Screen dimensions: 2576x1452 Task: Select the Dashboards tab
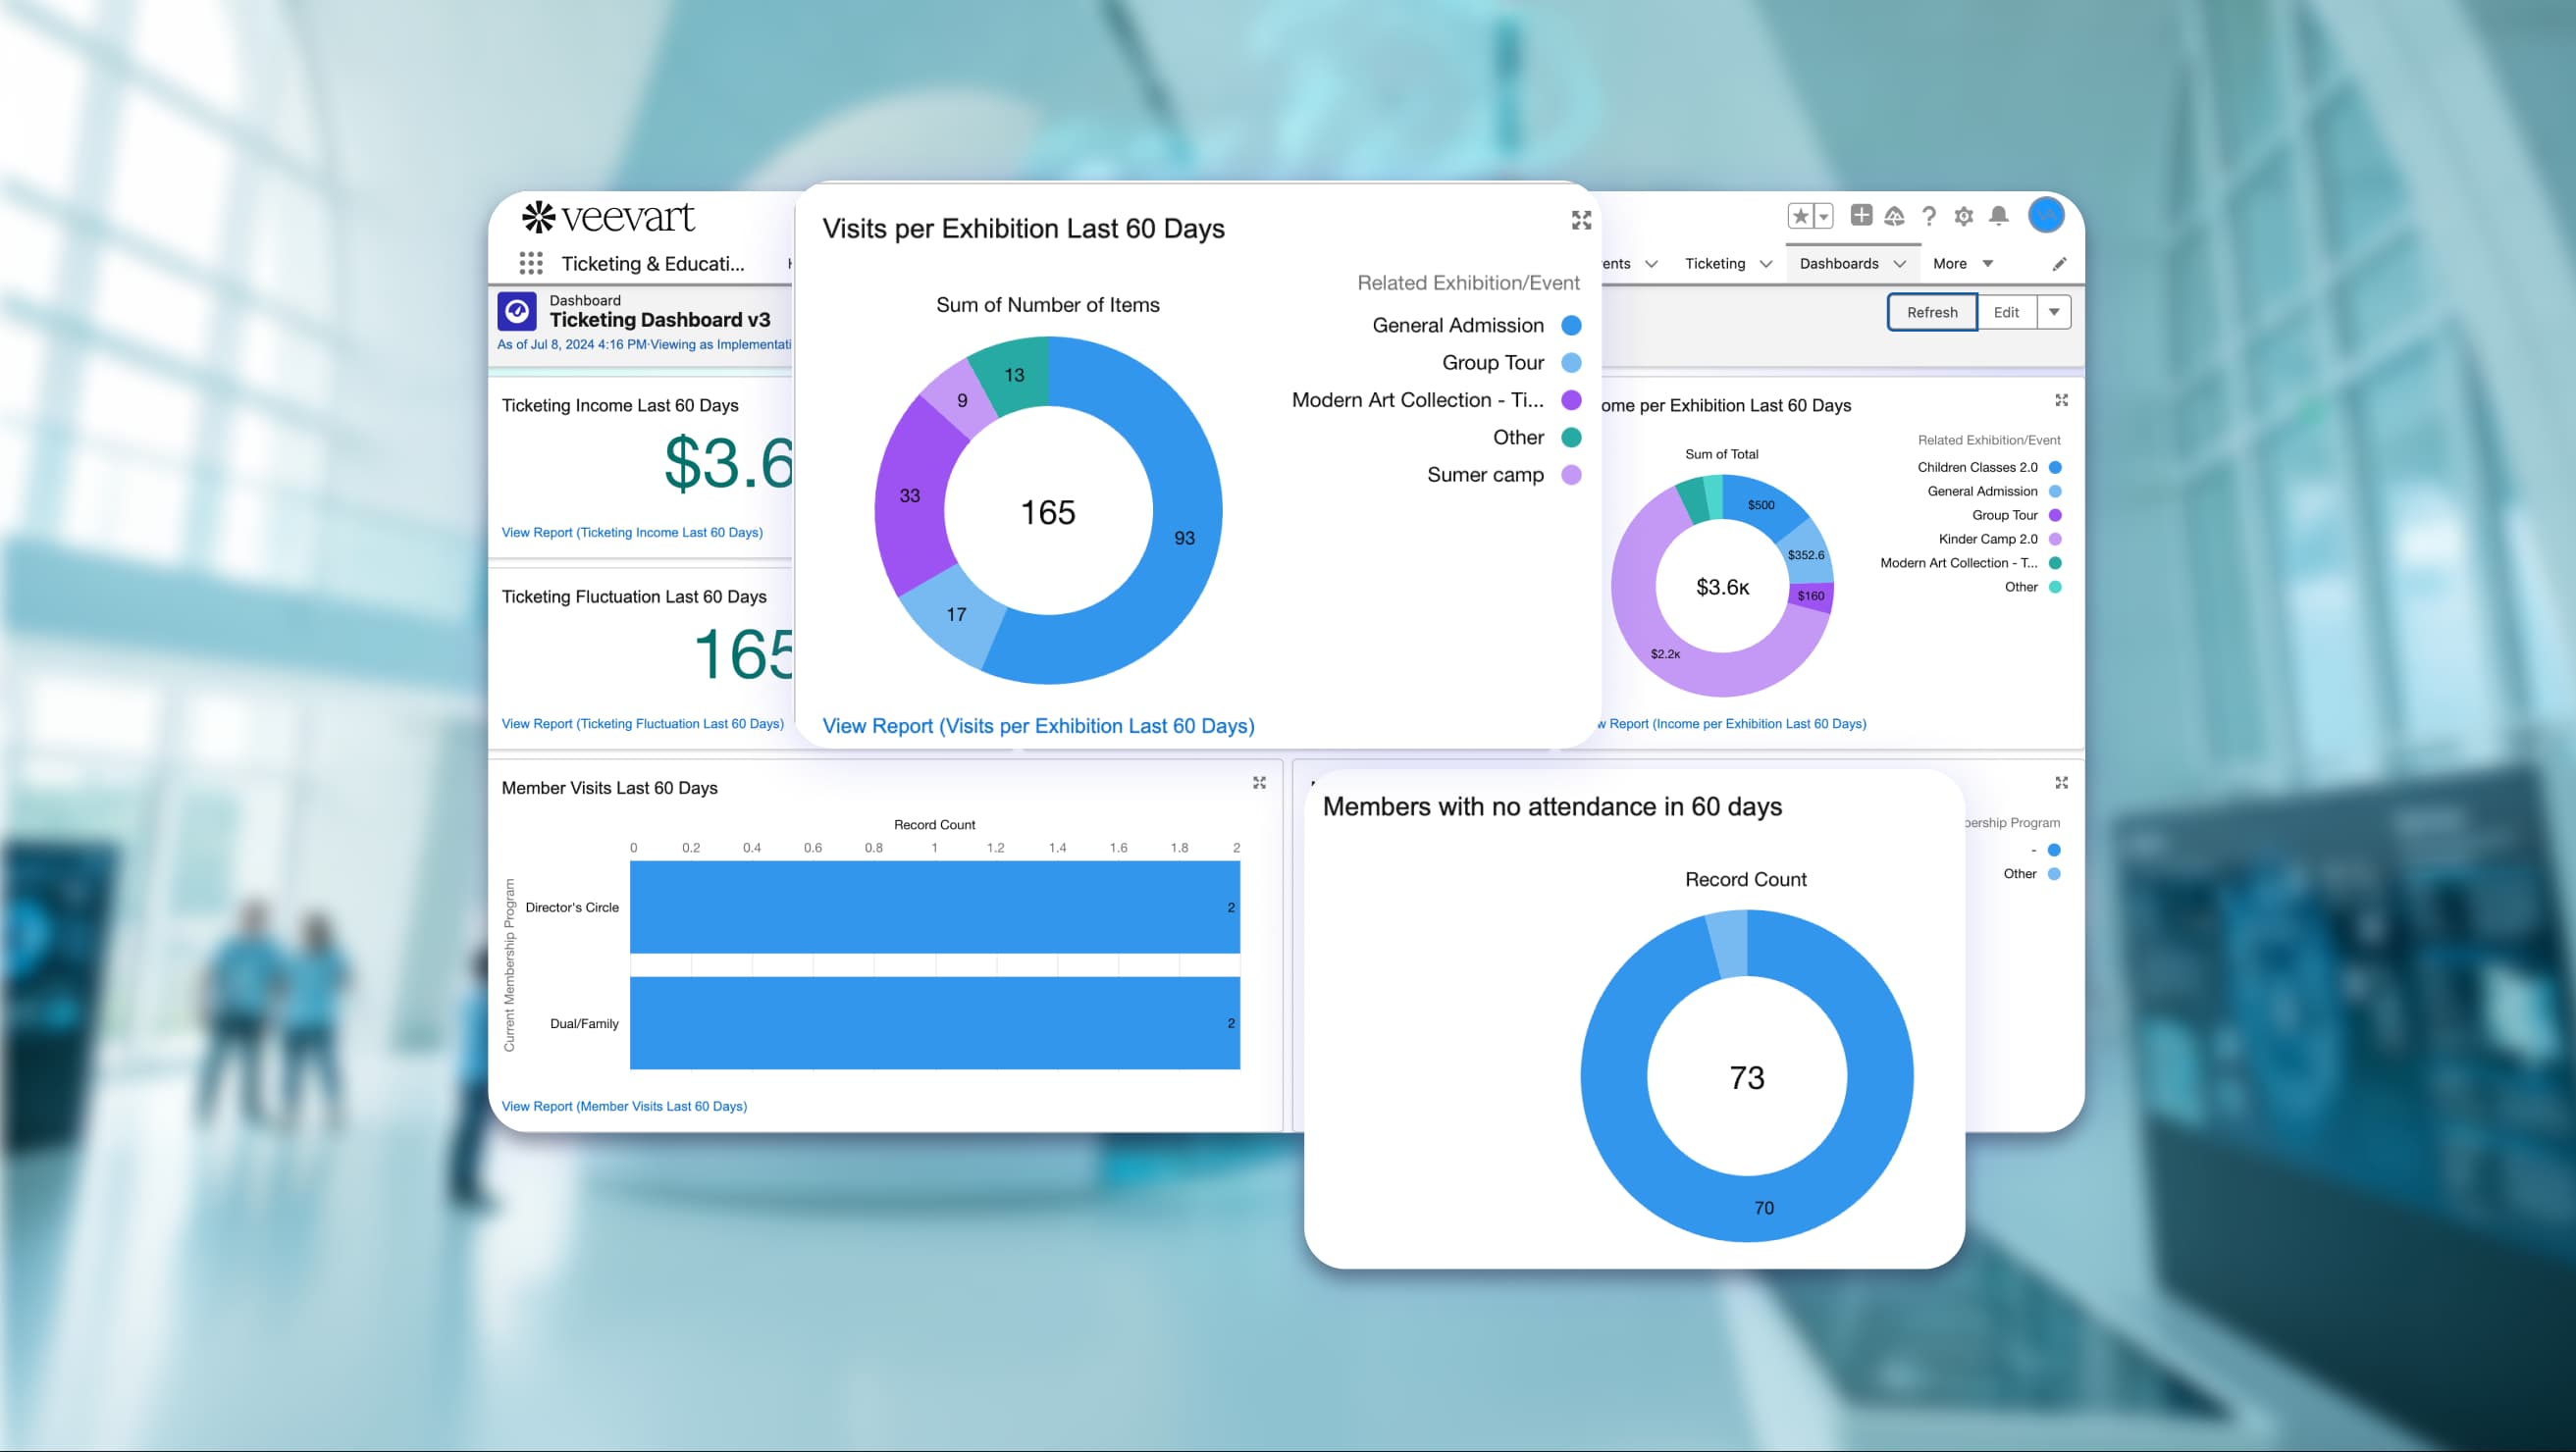1840,263
